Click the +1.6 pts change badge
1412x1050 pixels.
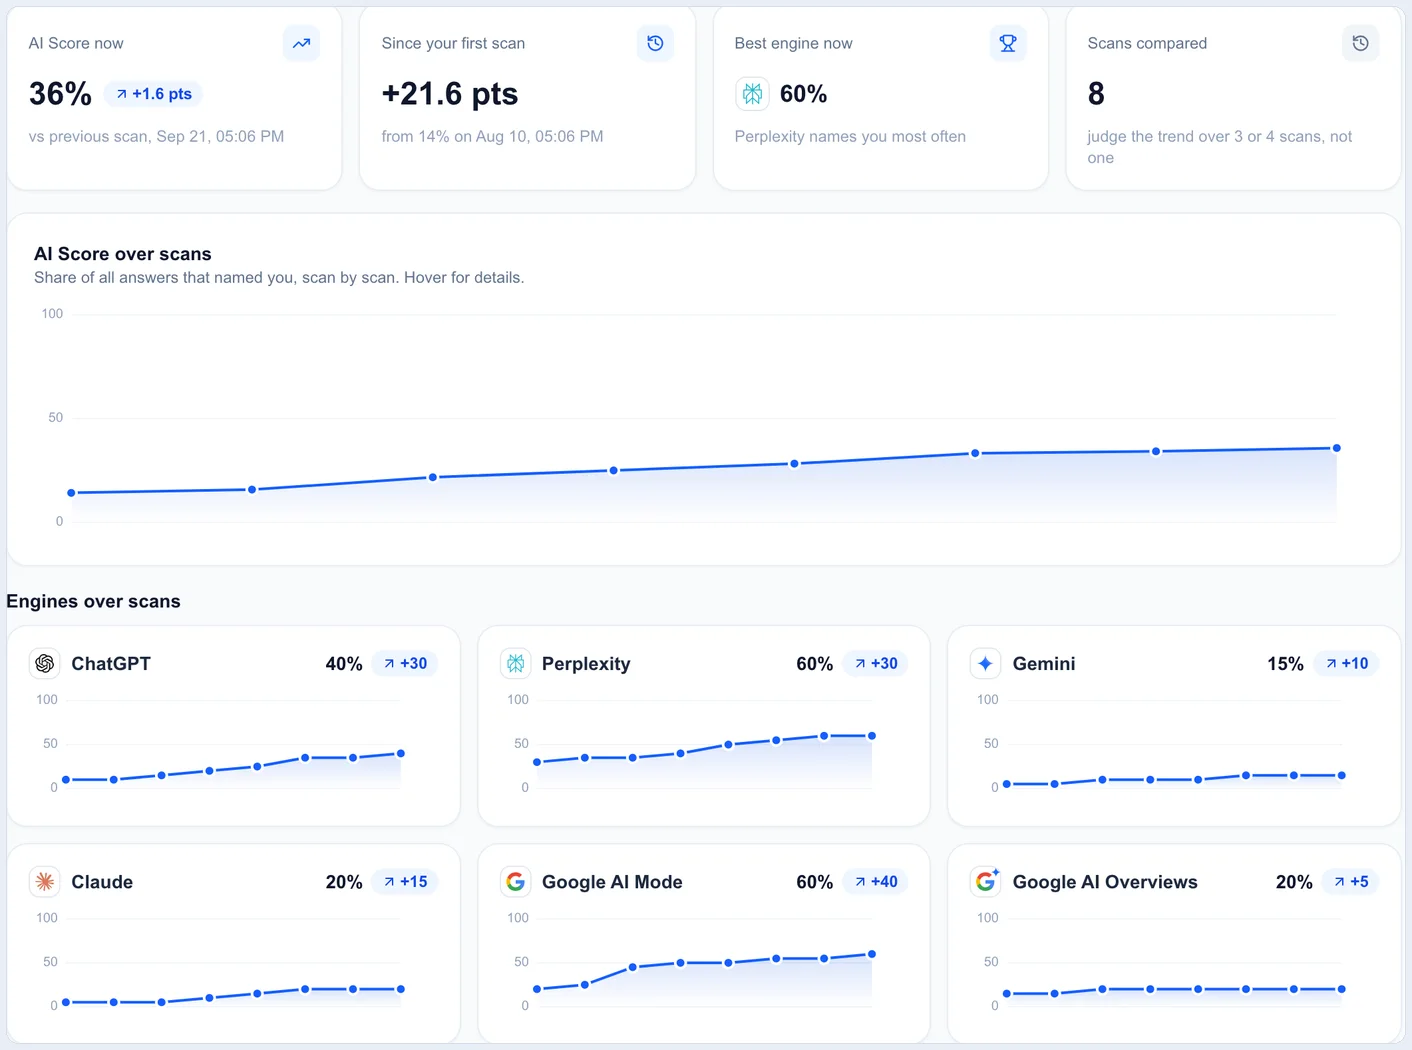click(x=153, y=94)
